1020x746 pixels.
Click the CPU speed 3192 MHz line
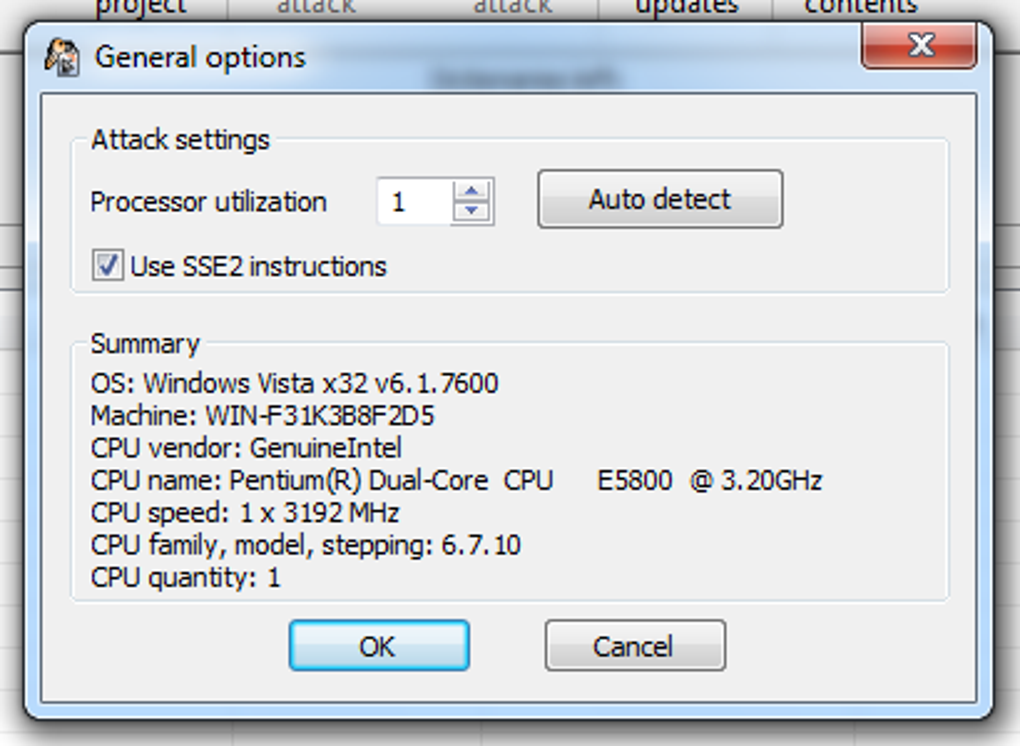245,513
